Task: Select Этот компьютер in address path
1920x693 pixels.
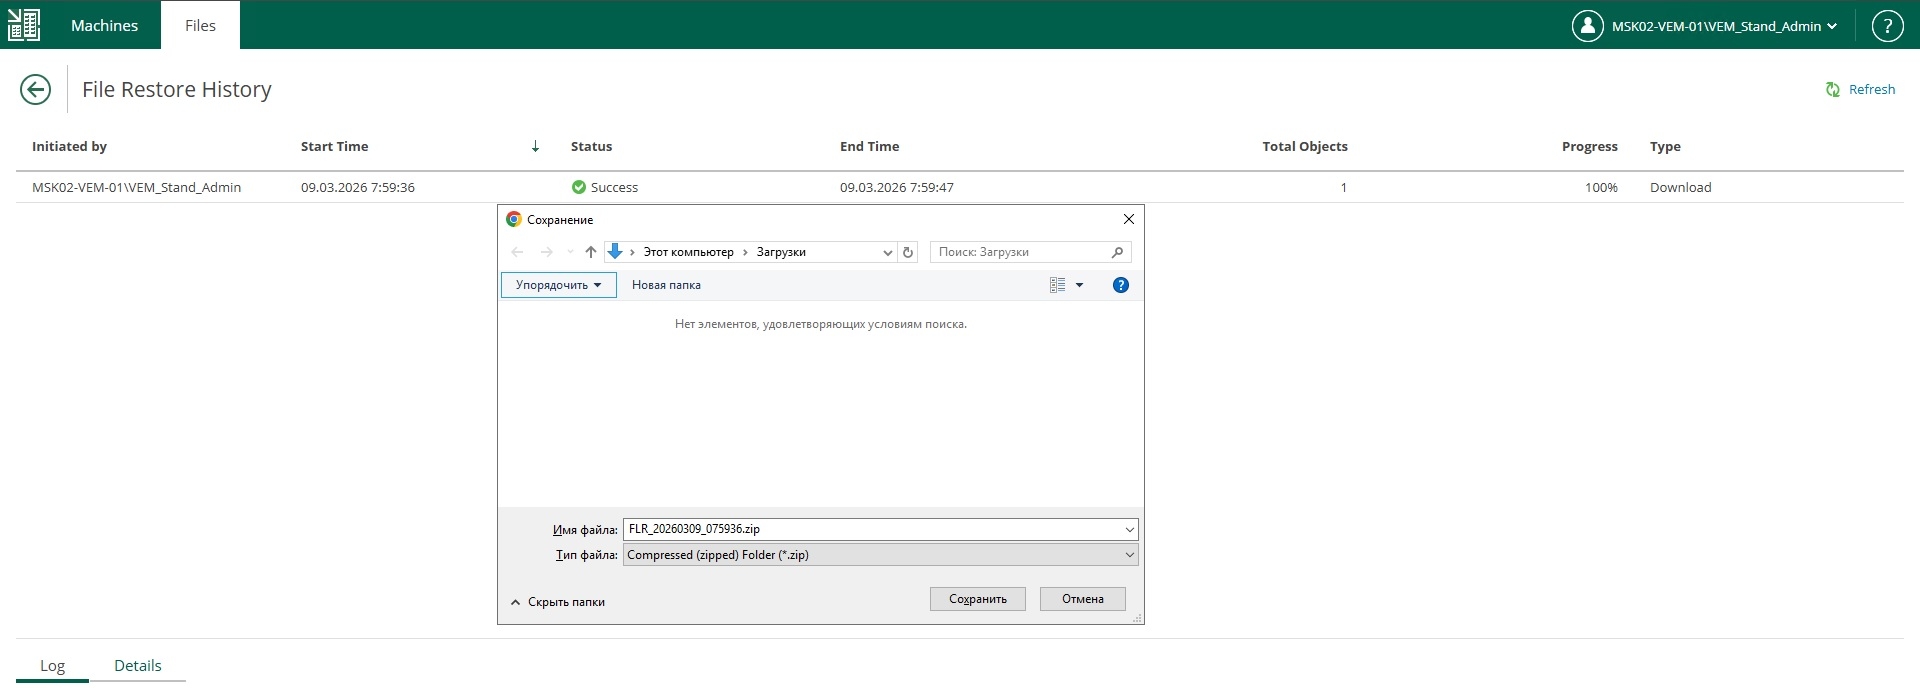Action: tap(688, 252)
